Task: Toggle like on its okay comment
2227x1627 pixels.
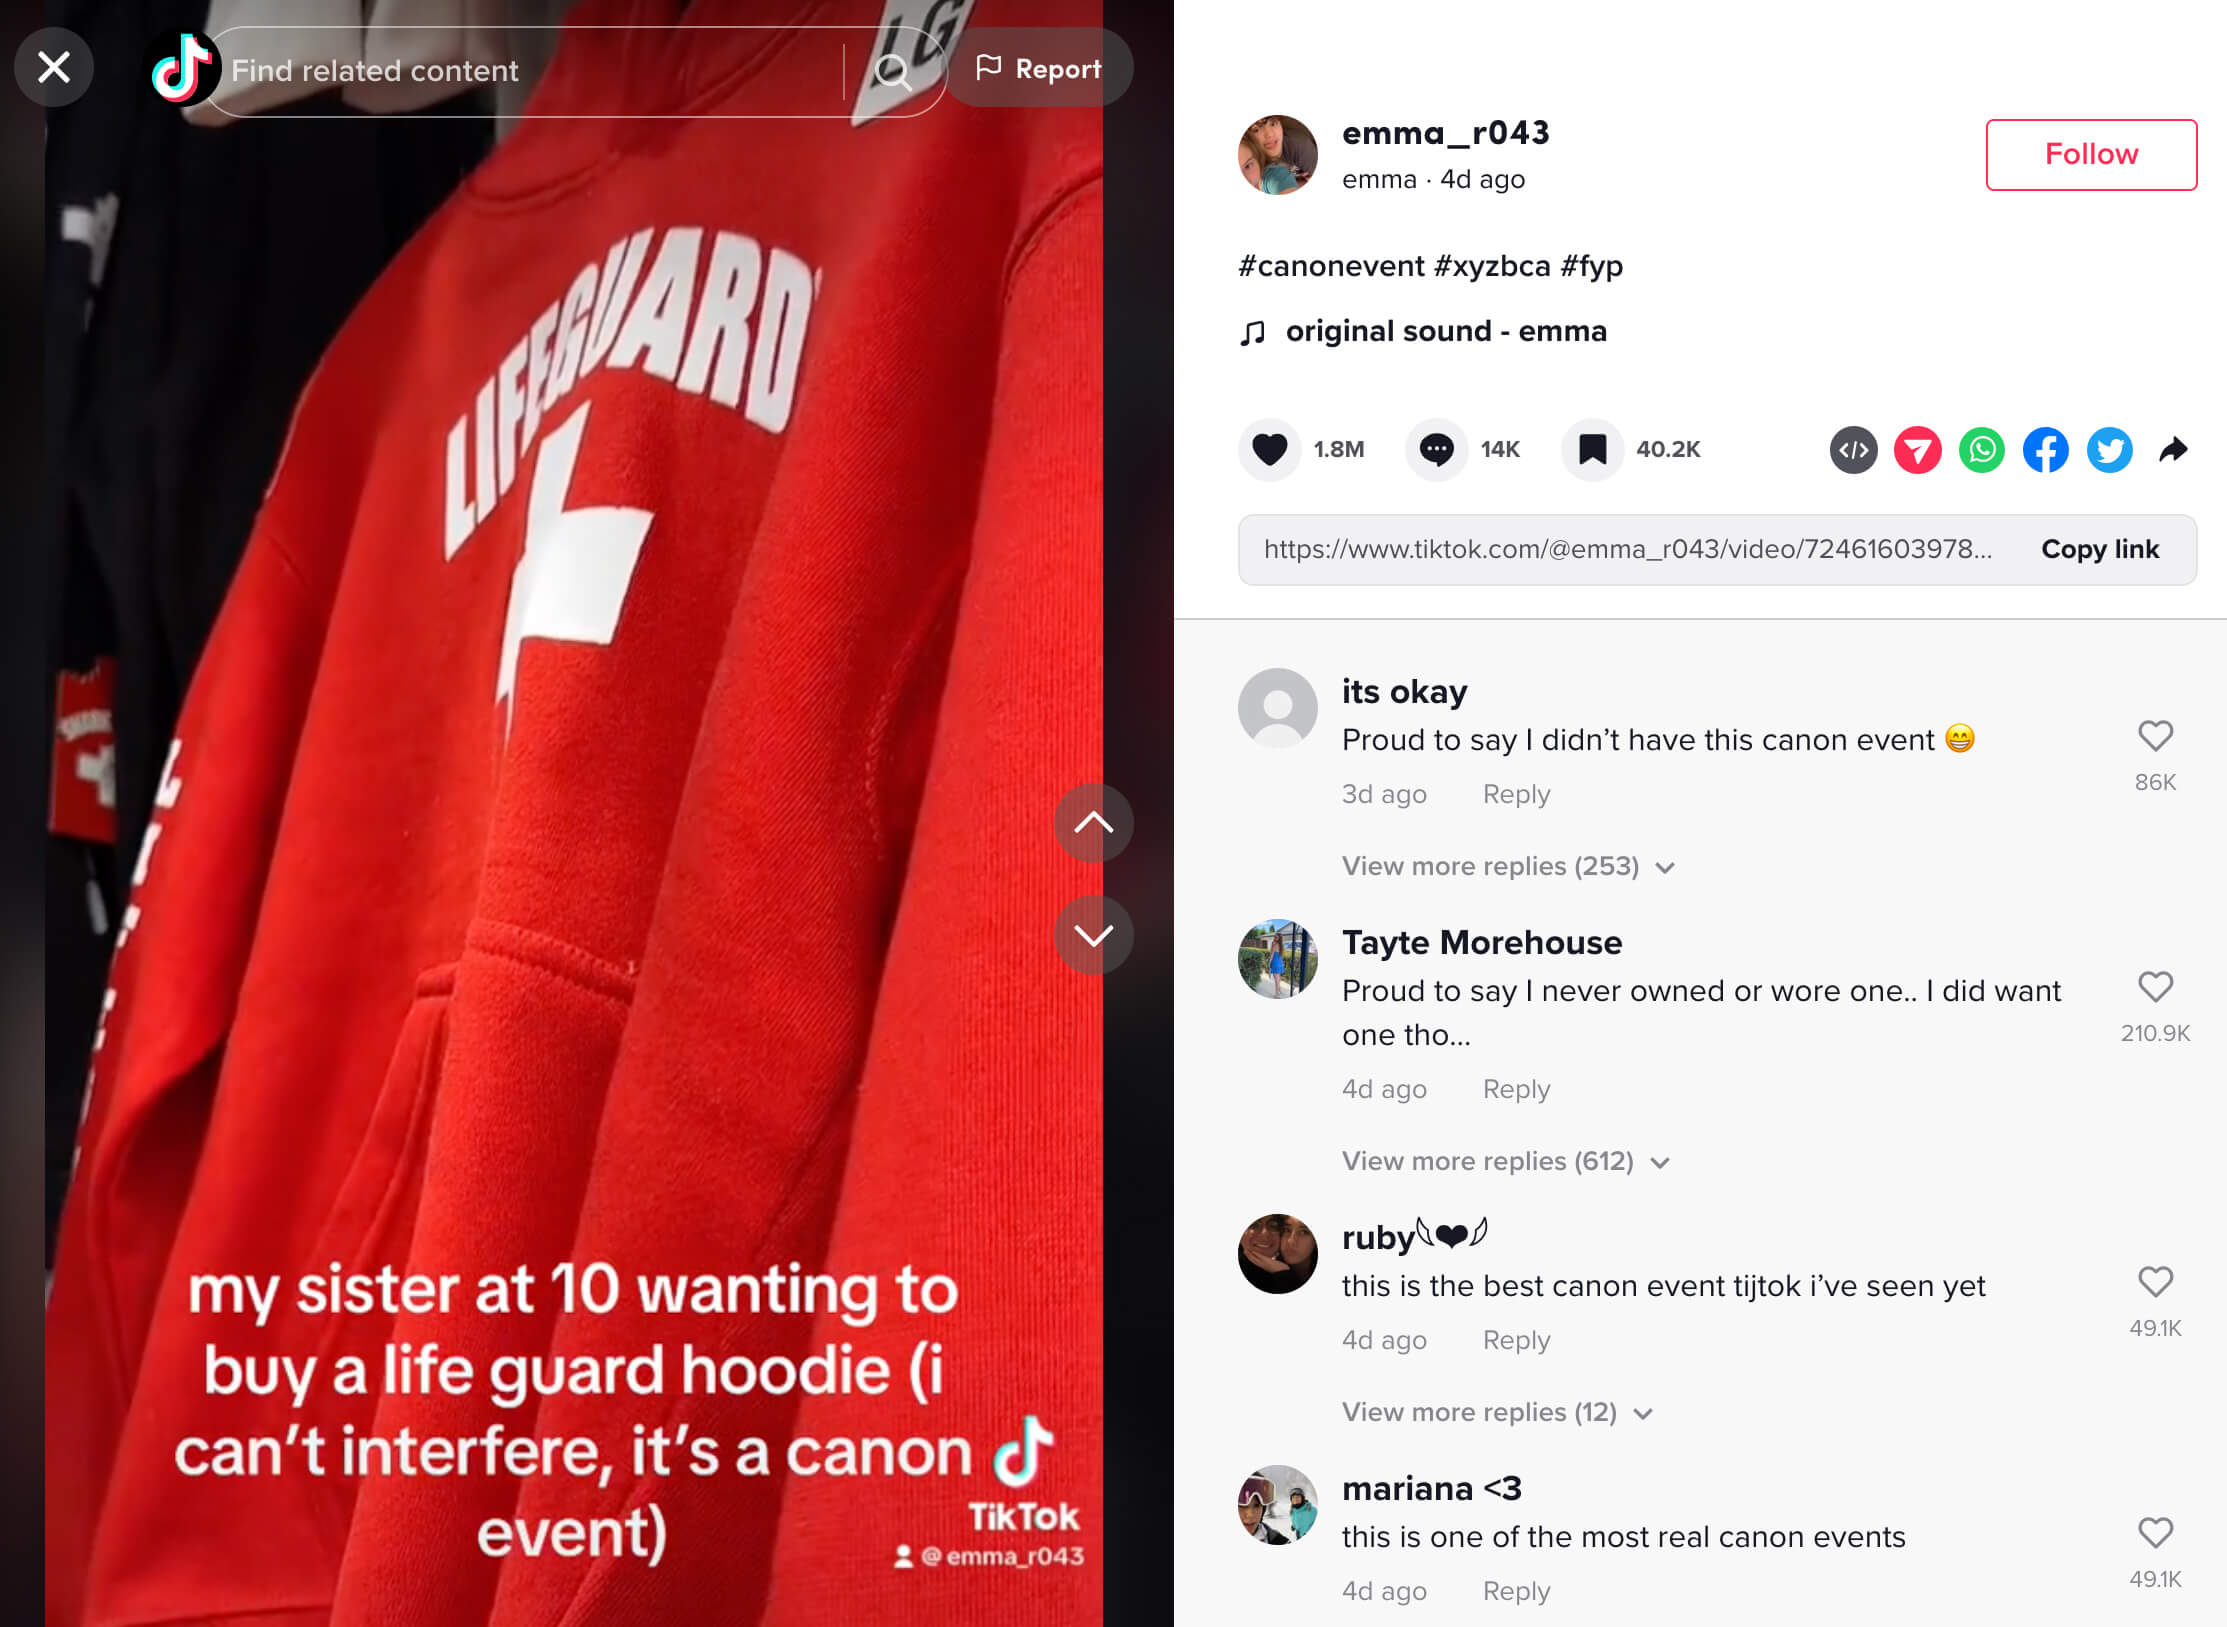Action: tap(2158, 738)
